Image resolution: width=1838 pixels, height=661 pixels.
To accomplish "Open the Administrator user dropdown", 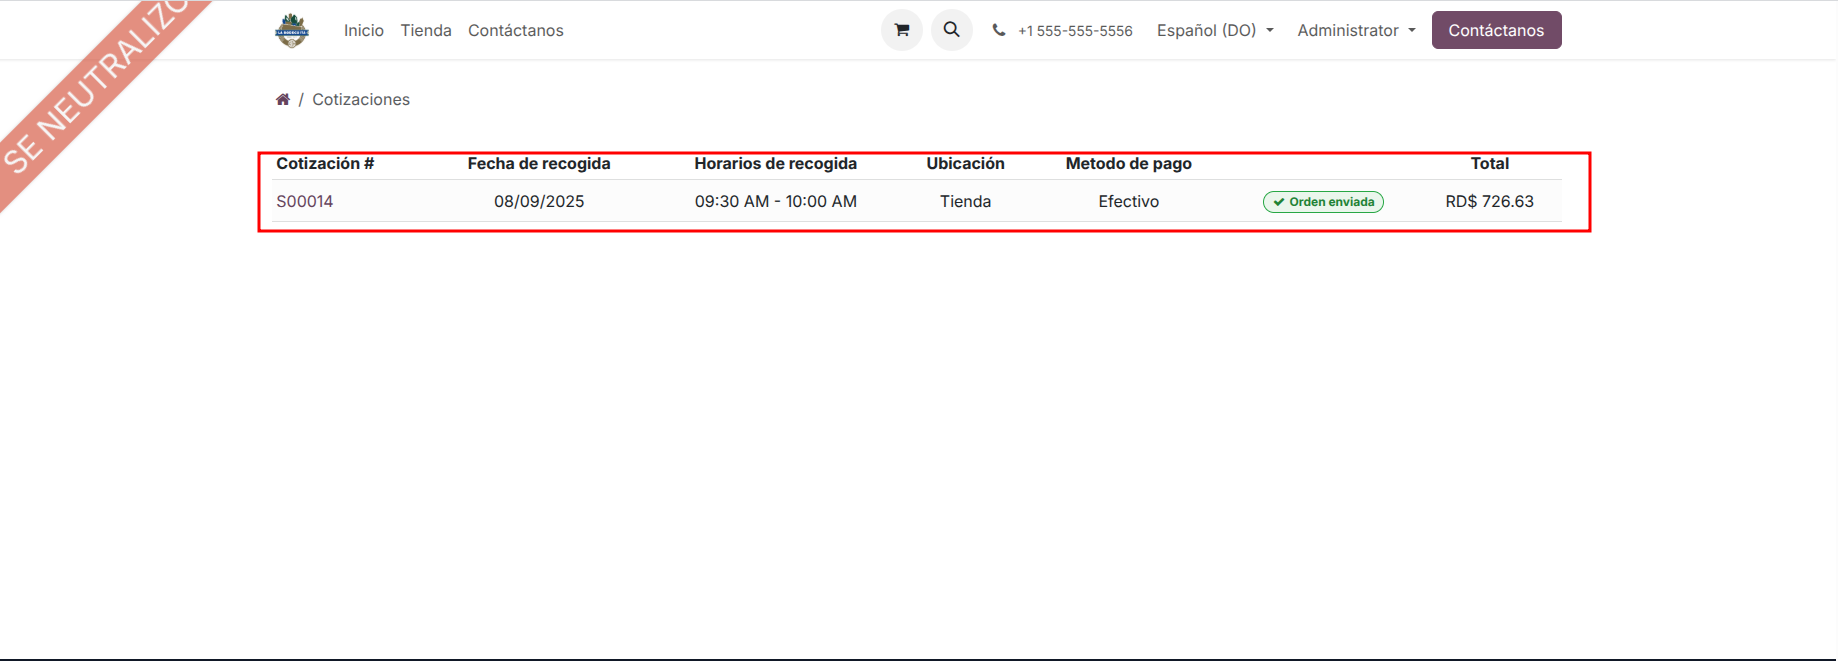I will (1356, 30).
